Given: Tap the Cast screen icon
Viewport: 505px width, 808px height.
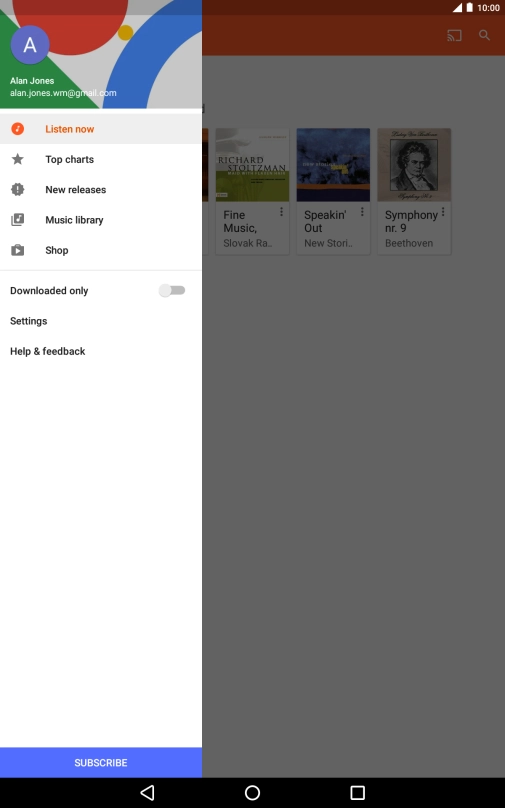Looking at the screenshot, I should [x=454, y=35].
